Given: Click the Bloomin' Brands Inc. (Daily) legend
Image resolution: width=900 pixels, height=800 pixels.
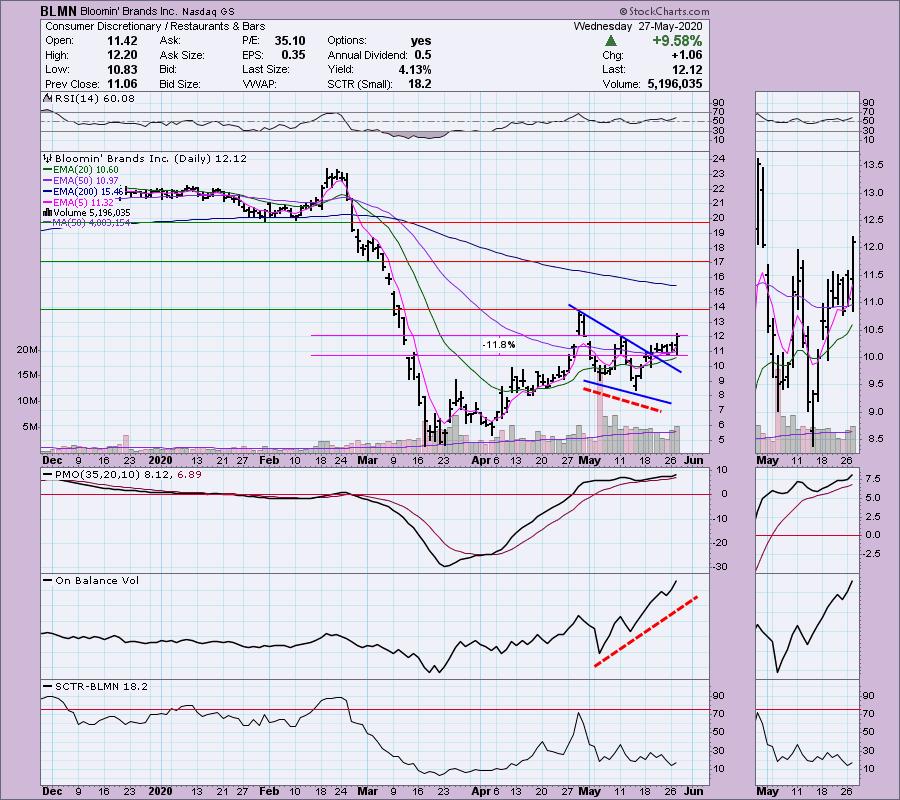Looking at the screenshot, I should click(x=145, y=158).
